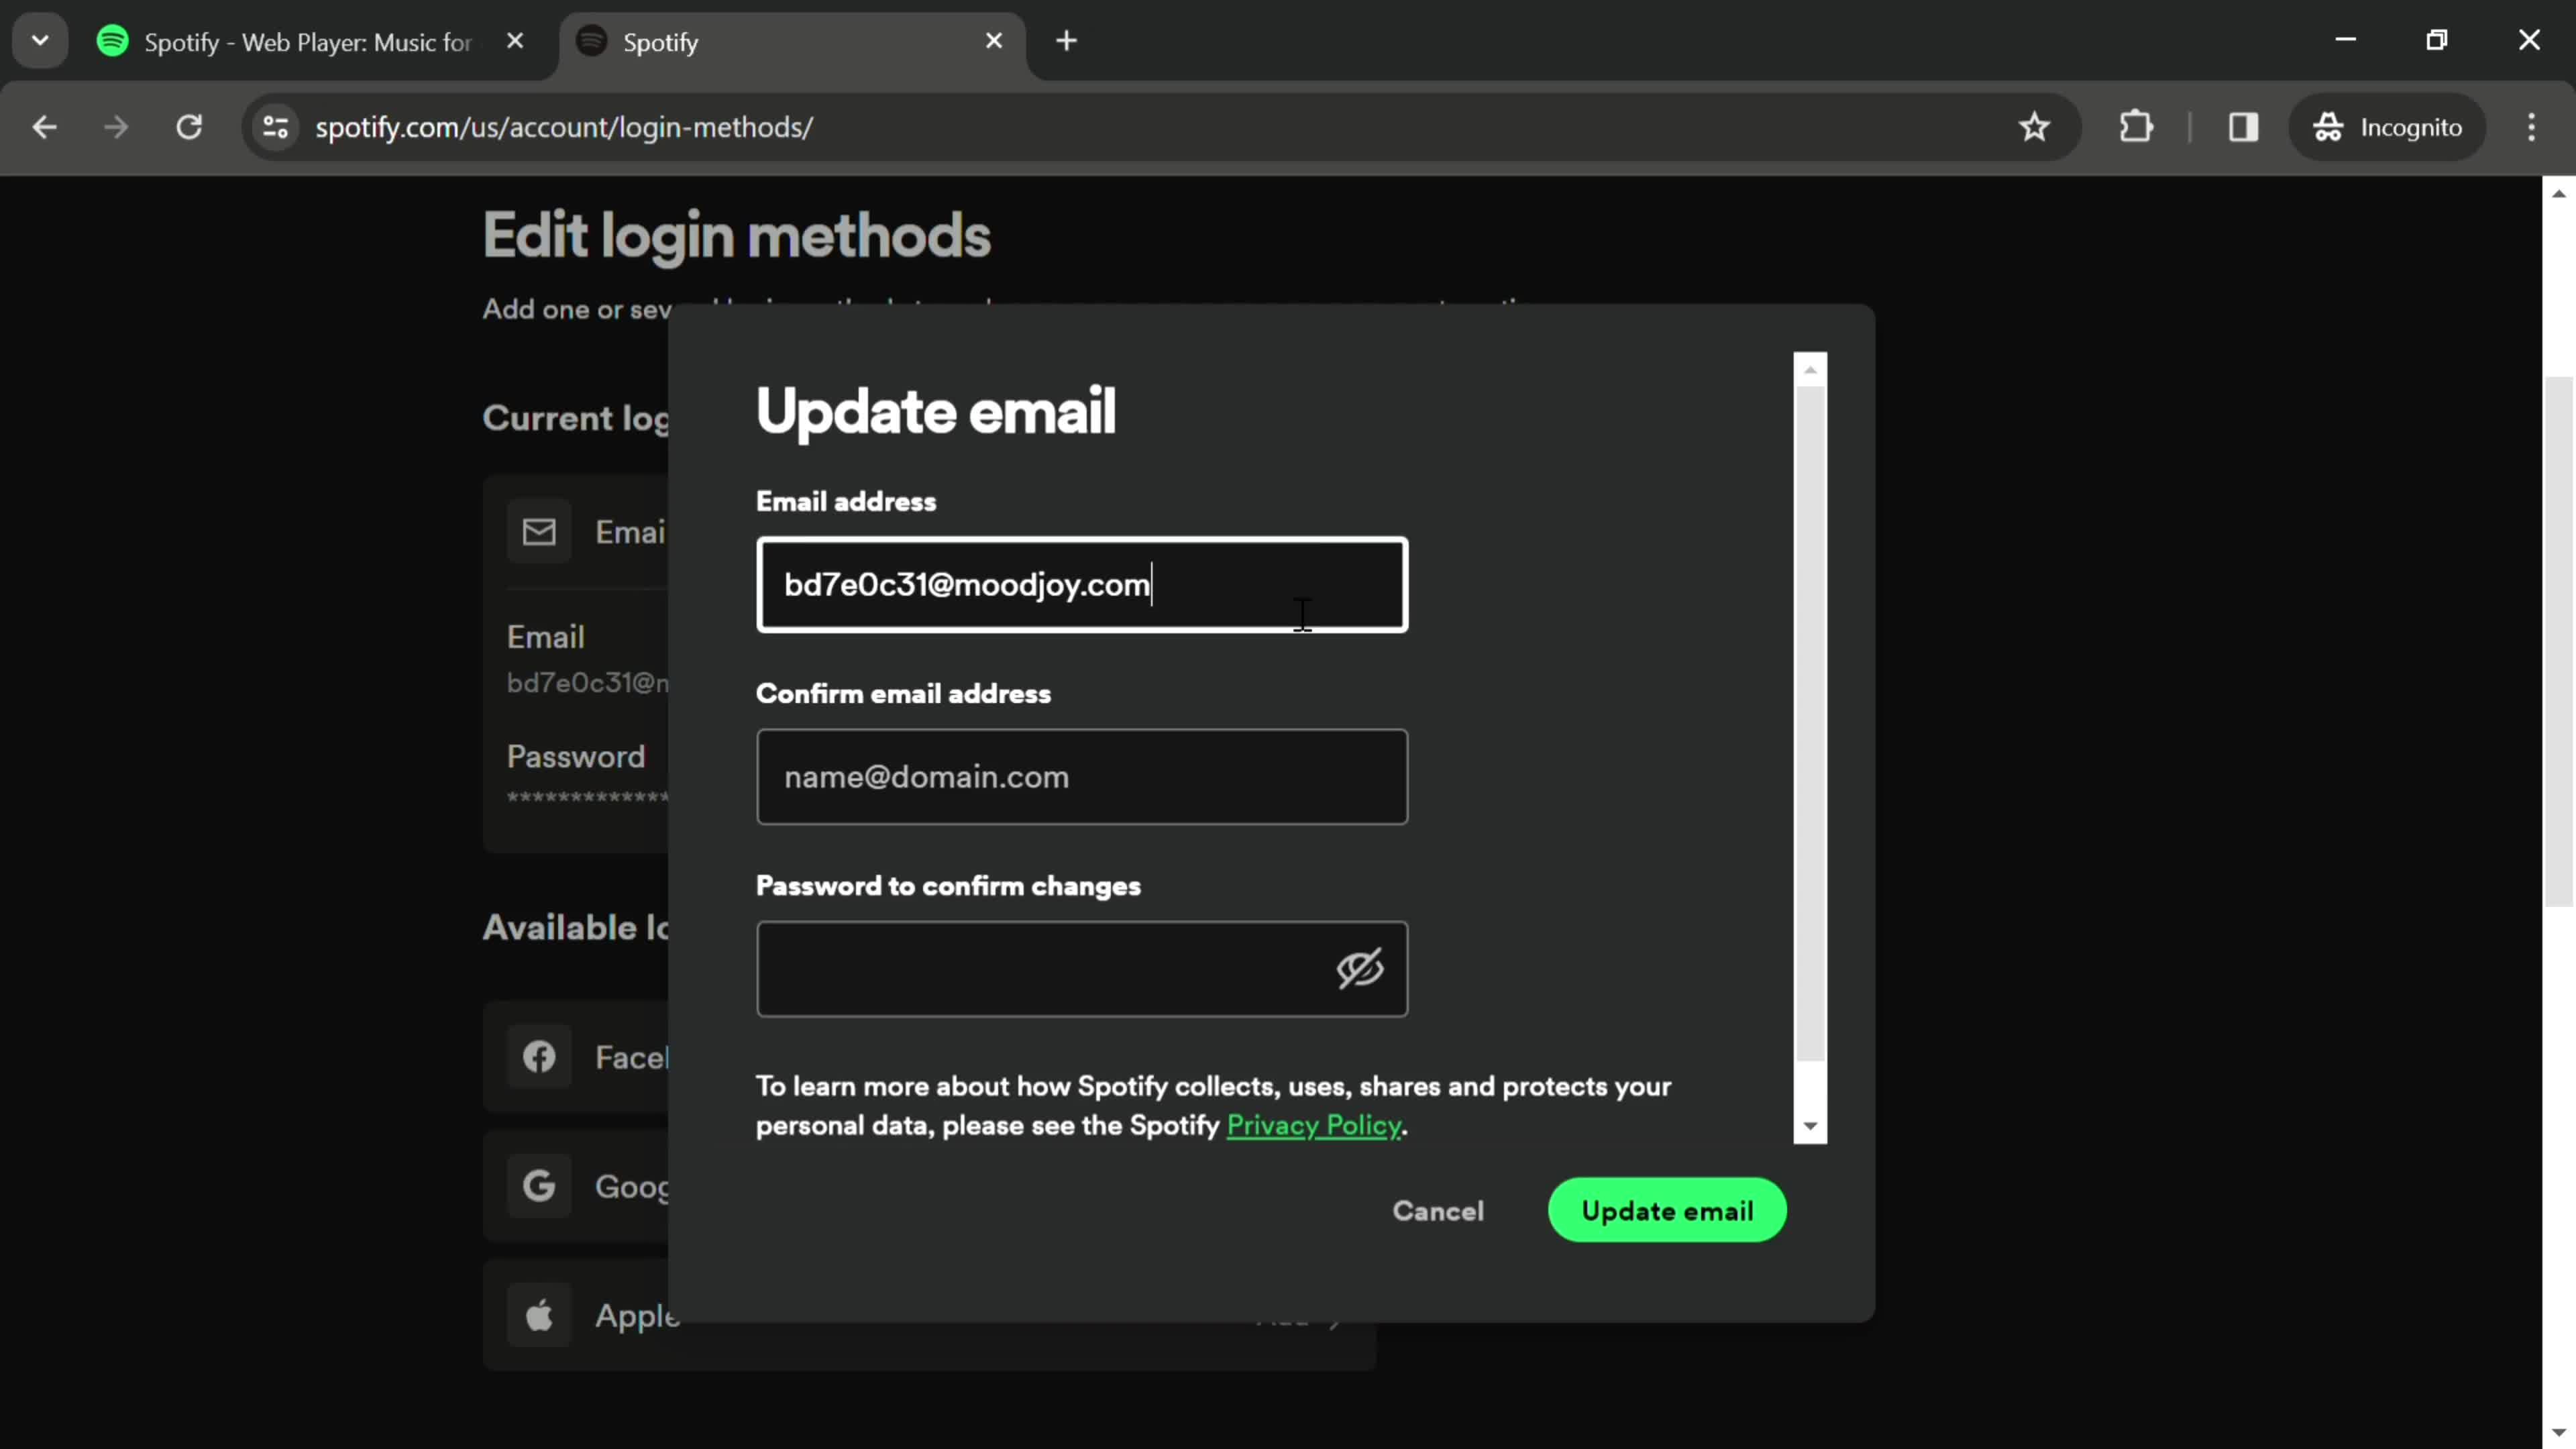Click the Google login icon
2576x1449 pixels.
tap(539, 1185)
